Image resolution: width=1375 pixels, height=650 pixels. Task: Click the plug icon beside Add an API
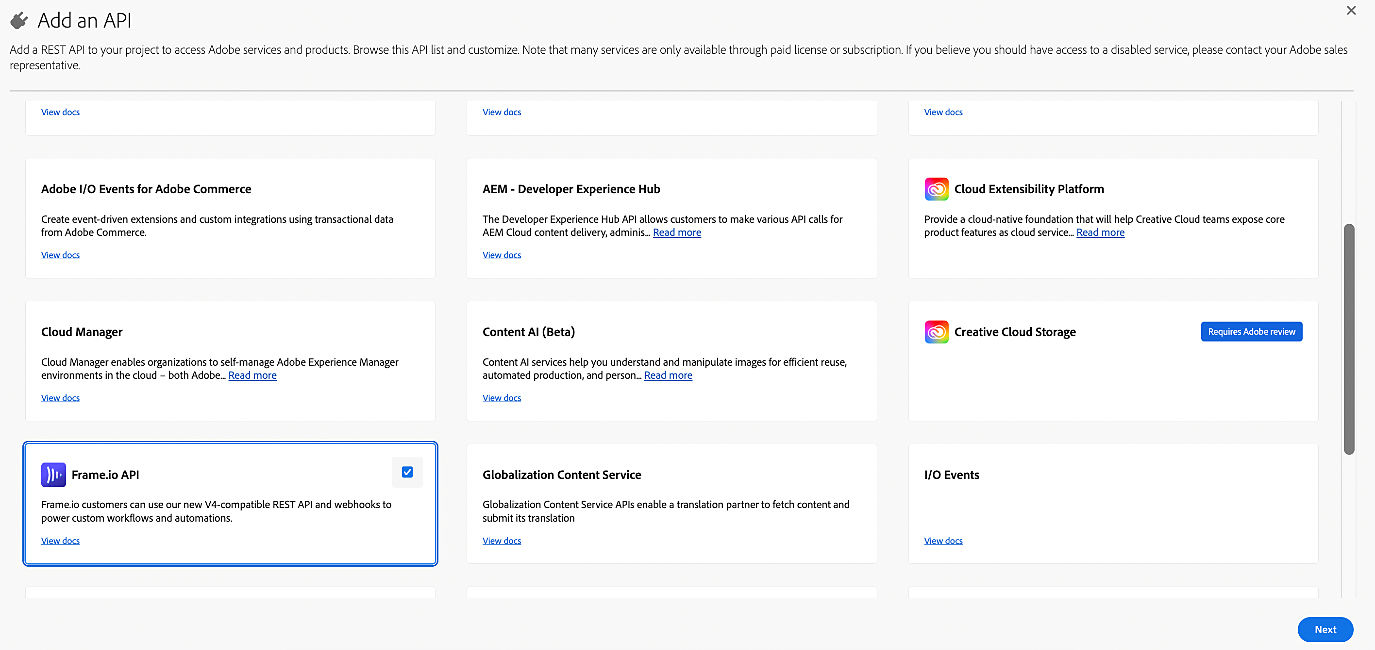tap(19, 20)
